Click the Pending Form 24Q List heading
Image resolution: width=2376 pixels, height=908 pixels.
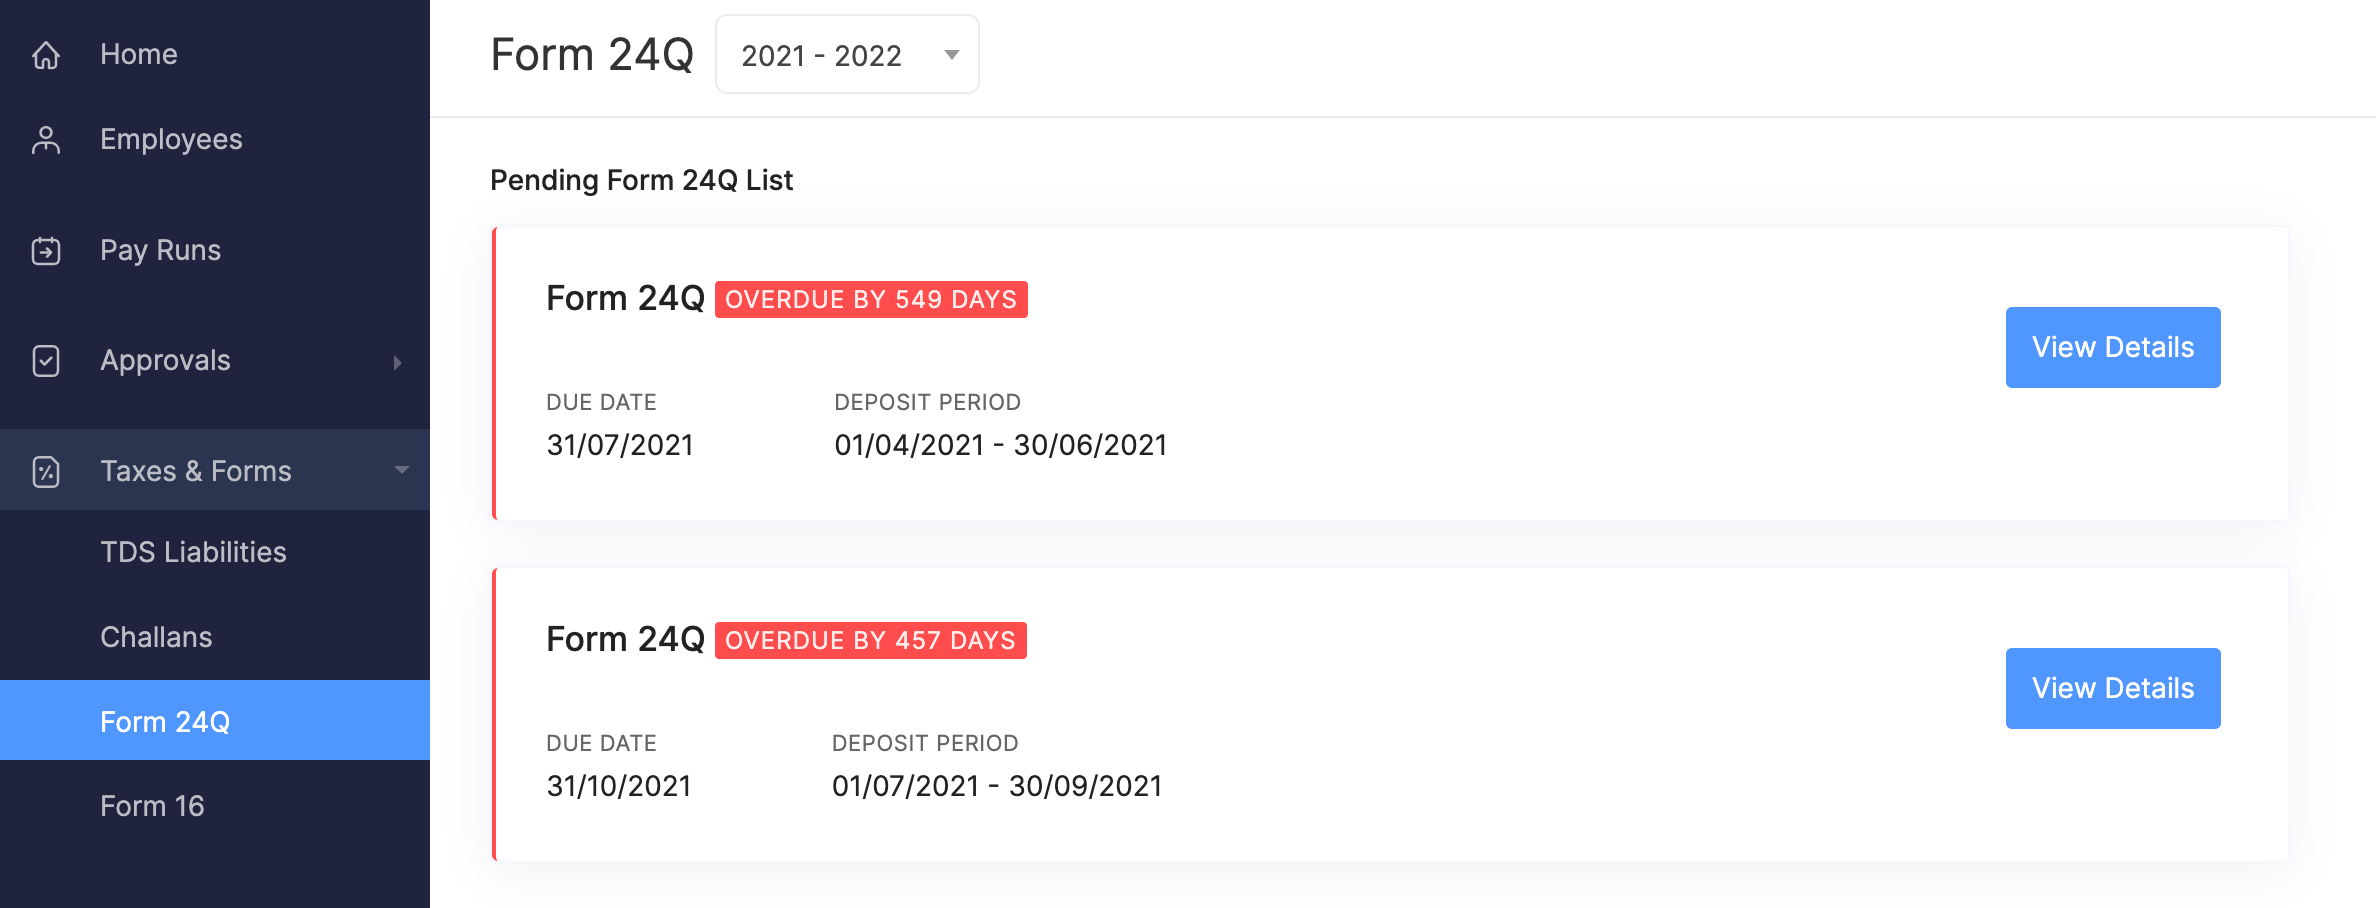pyautogui.click(x=641, y=180)
